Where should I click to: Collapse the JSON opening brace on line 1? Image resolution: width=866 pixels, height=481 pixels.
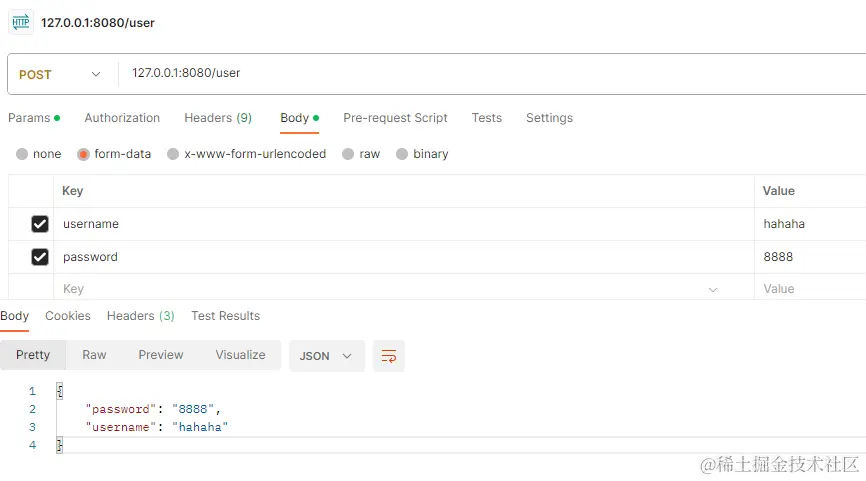[x=60, y=391]
